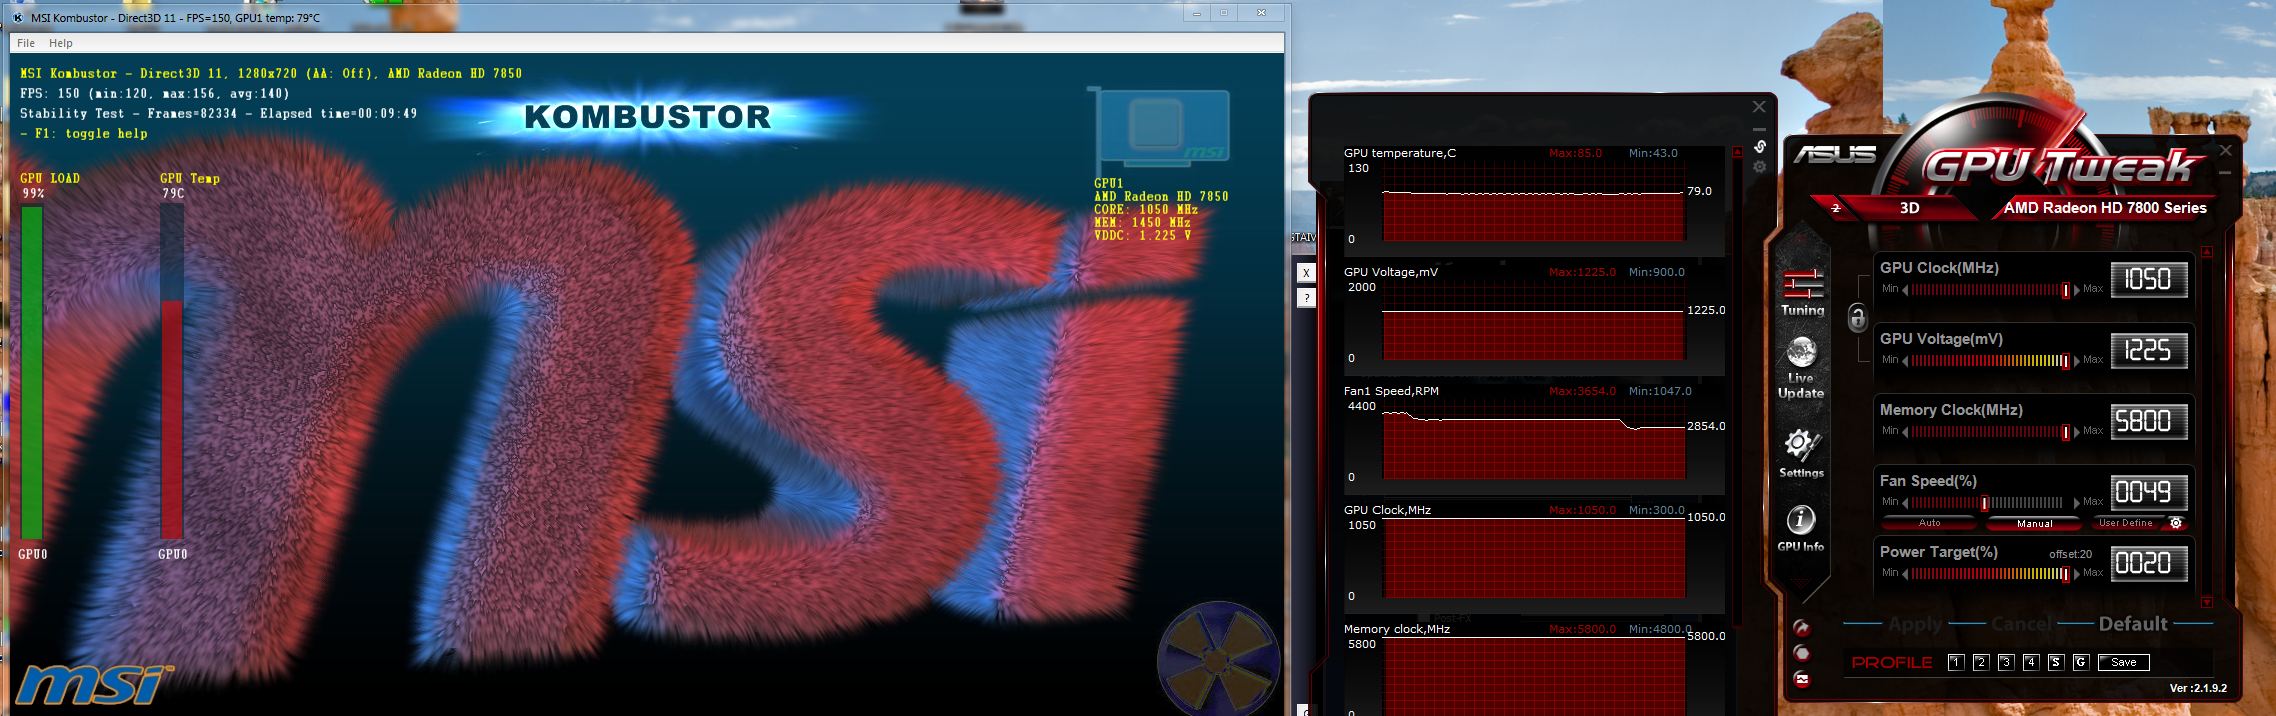Open the monitor panel's gear settings icon
Image resolution: width=2276 pixels, height=716 pixels.
pyautogui.click(x=1760, y=167)
